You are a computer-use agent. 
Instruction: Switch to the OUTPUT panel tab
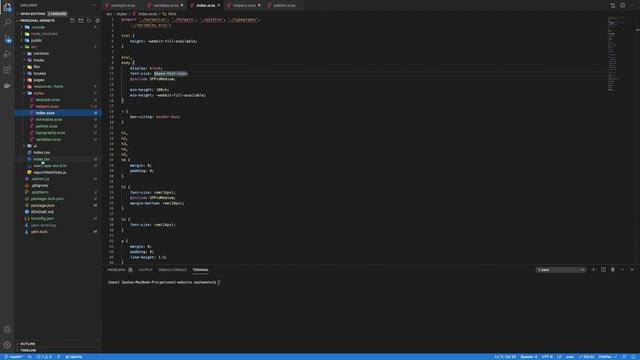tap(145, 270)
